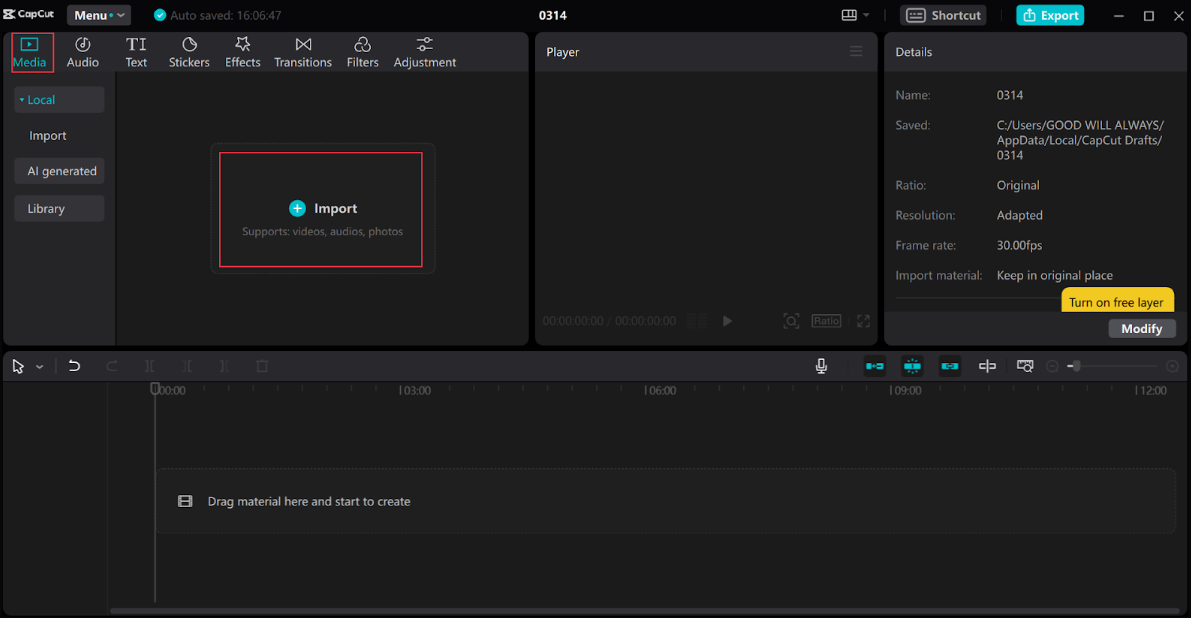This screenshot has height=618, width=1191.
Task: Undo the last action
Action: tap(74, 366)
